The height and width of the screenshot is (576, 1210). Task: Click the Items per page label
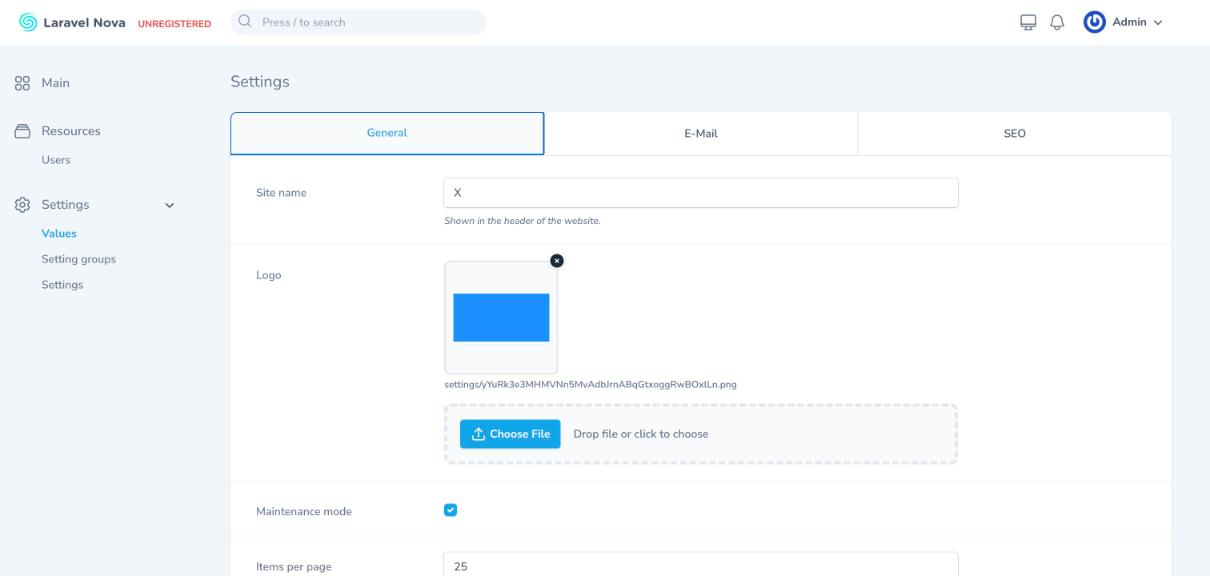pyautogui.click(x=294, y=567)
